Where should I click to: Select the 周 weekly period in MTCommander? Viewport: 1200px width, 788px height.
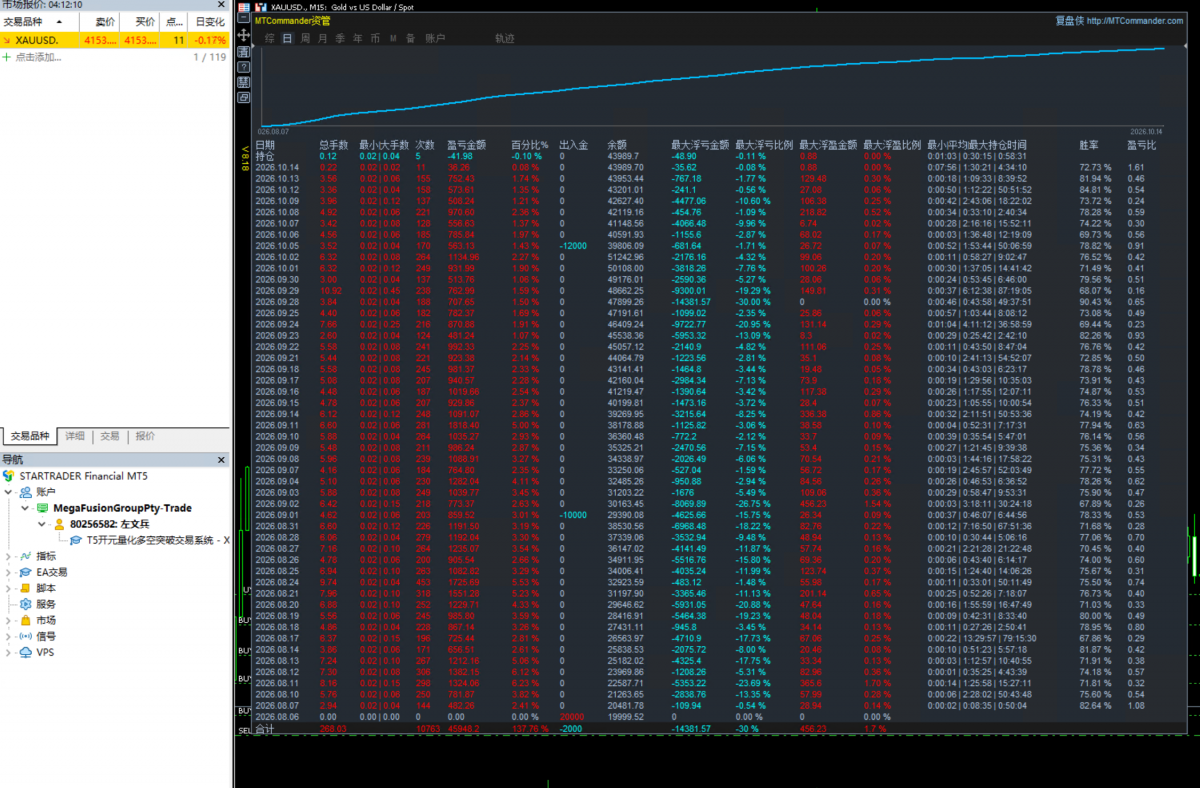pos(305,38)
